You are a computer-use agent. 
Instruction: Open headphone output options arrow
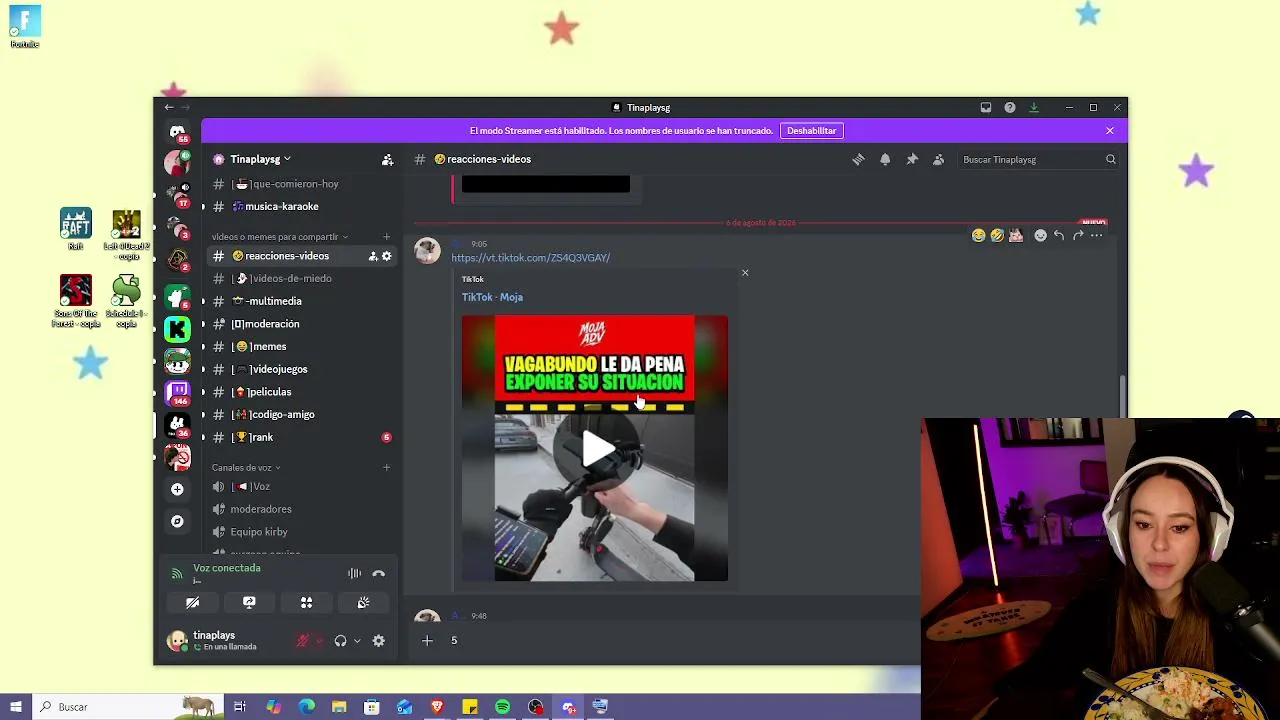[357, 641]
